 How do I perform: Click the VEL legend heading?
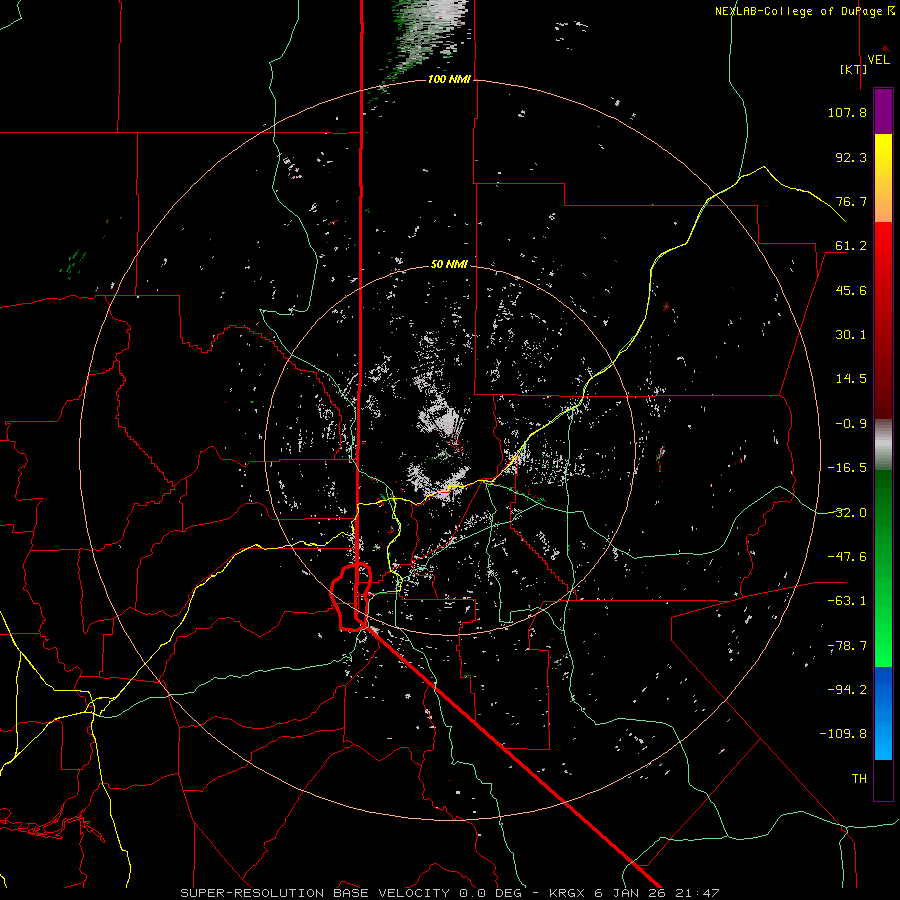[878, 60]
